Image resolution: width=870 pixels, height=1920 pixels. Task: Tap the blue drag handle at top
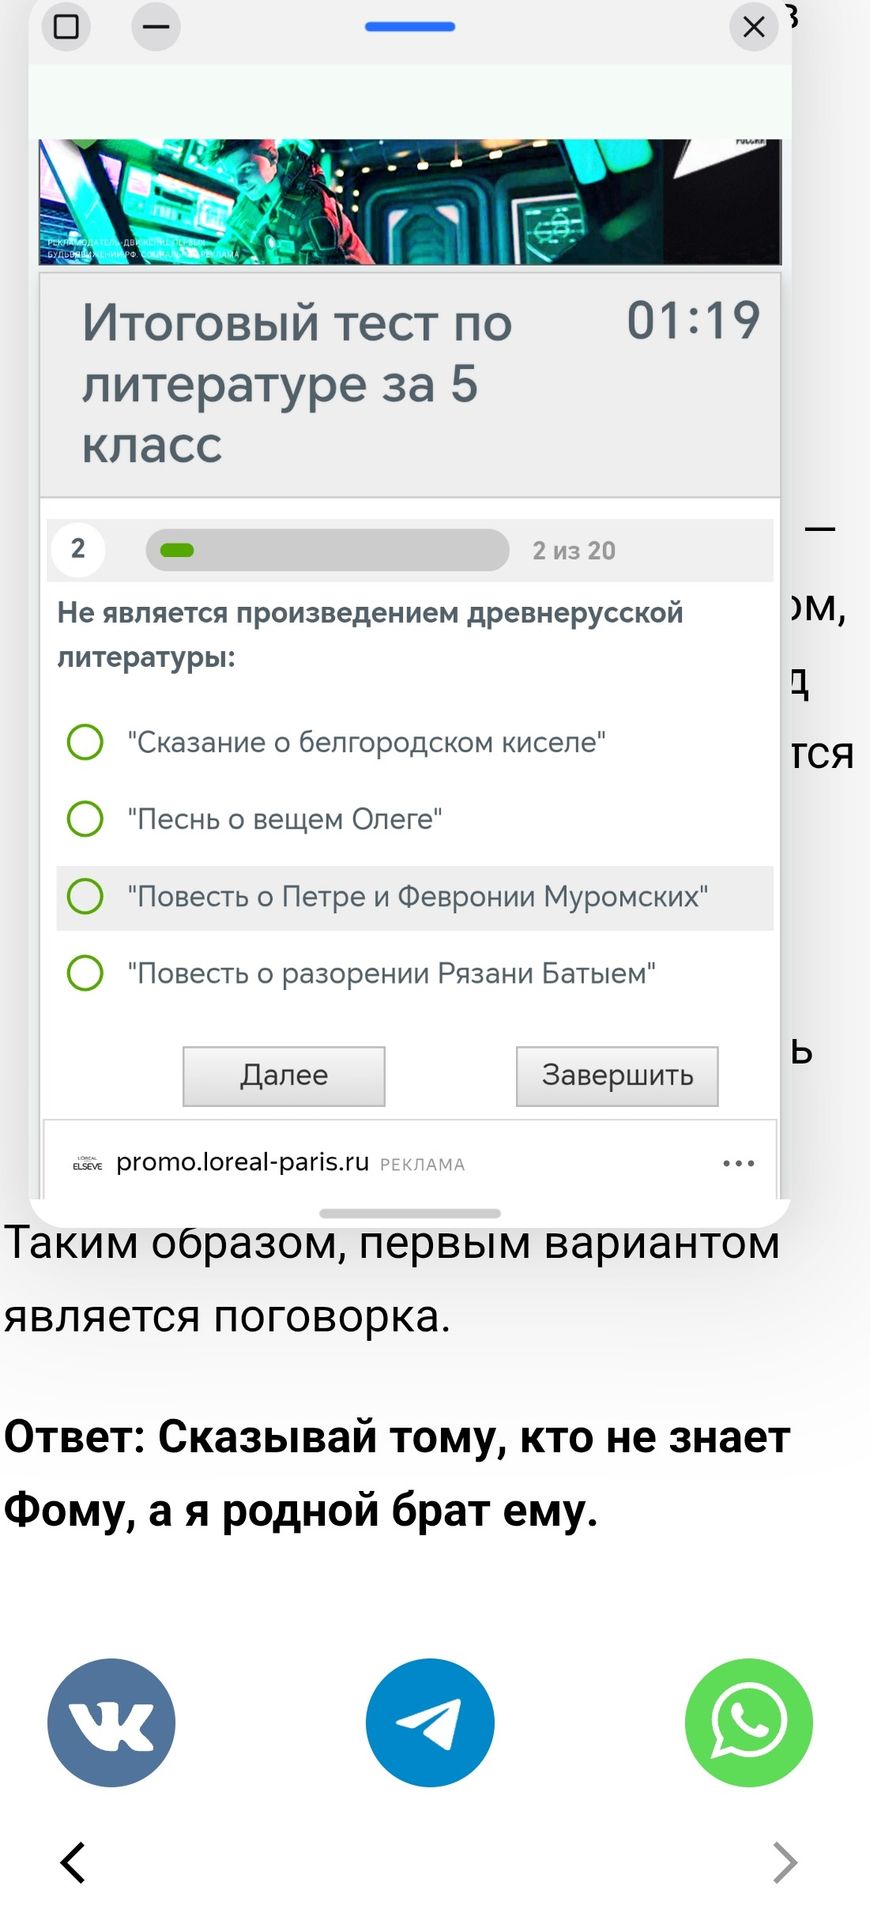[410, 27]
